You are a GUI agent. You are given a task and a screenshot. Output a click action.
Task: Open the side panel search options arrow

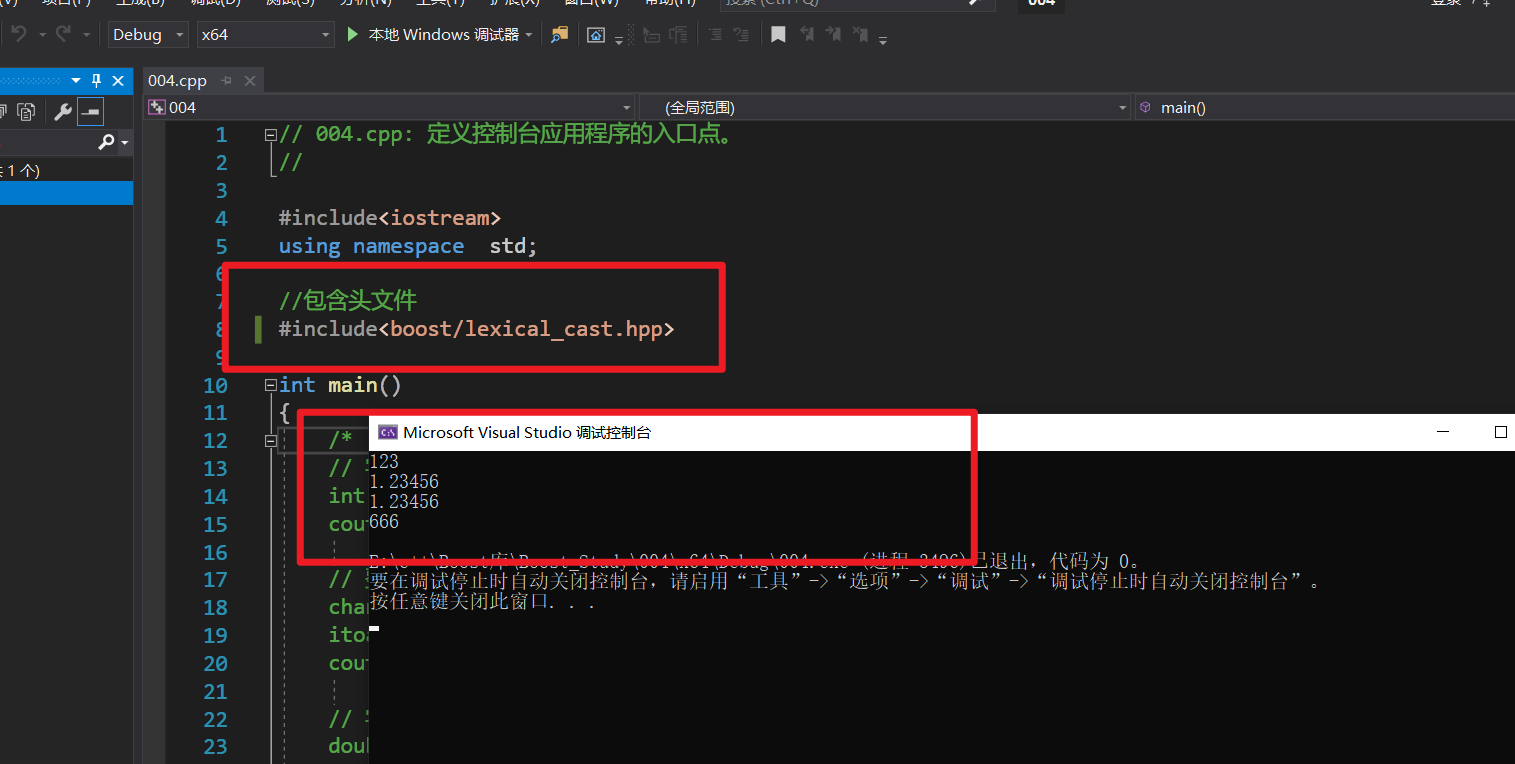(125, 144)
